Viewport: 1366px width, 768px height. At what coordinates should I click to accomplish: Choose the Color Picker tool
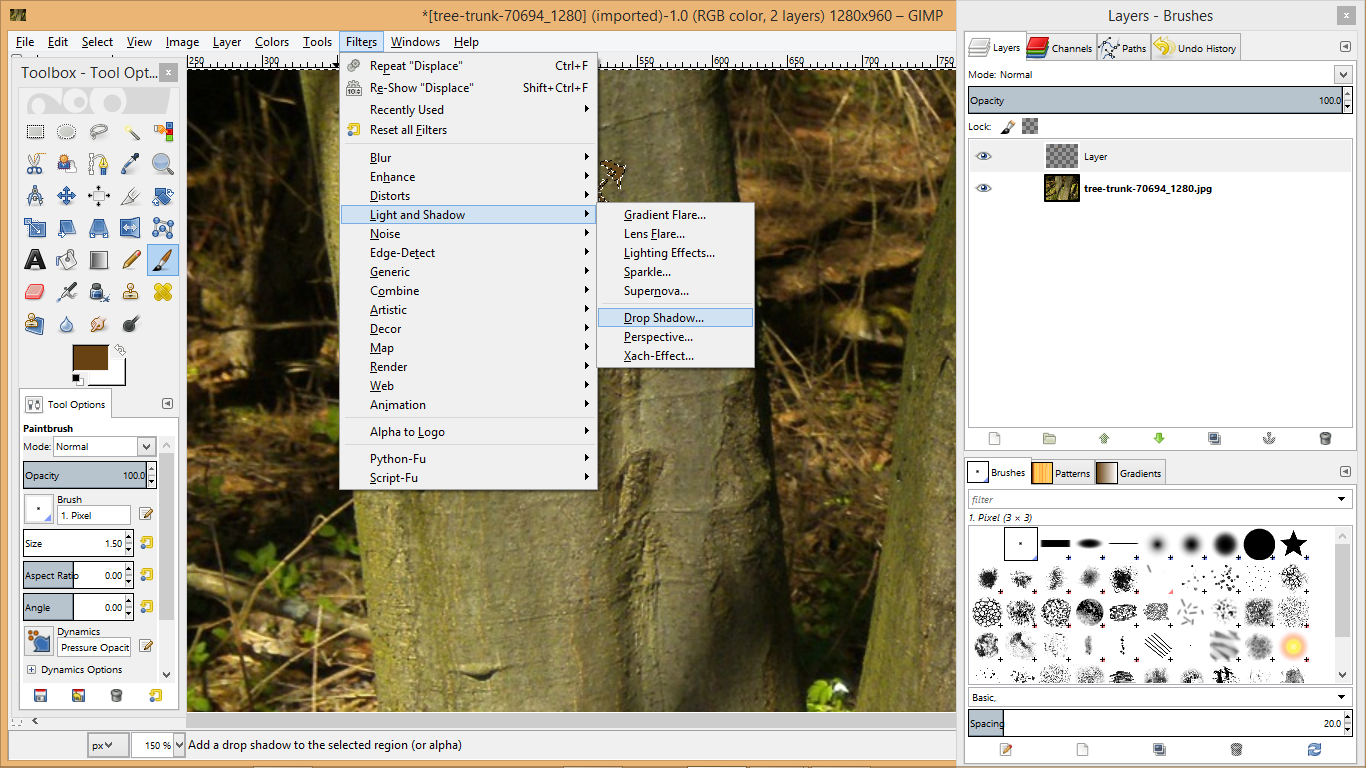coord(131,163)
